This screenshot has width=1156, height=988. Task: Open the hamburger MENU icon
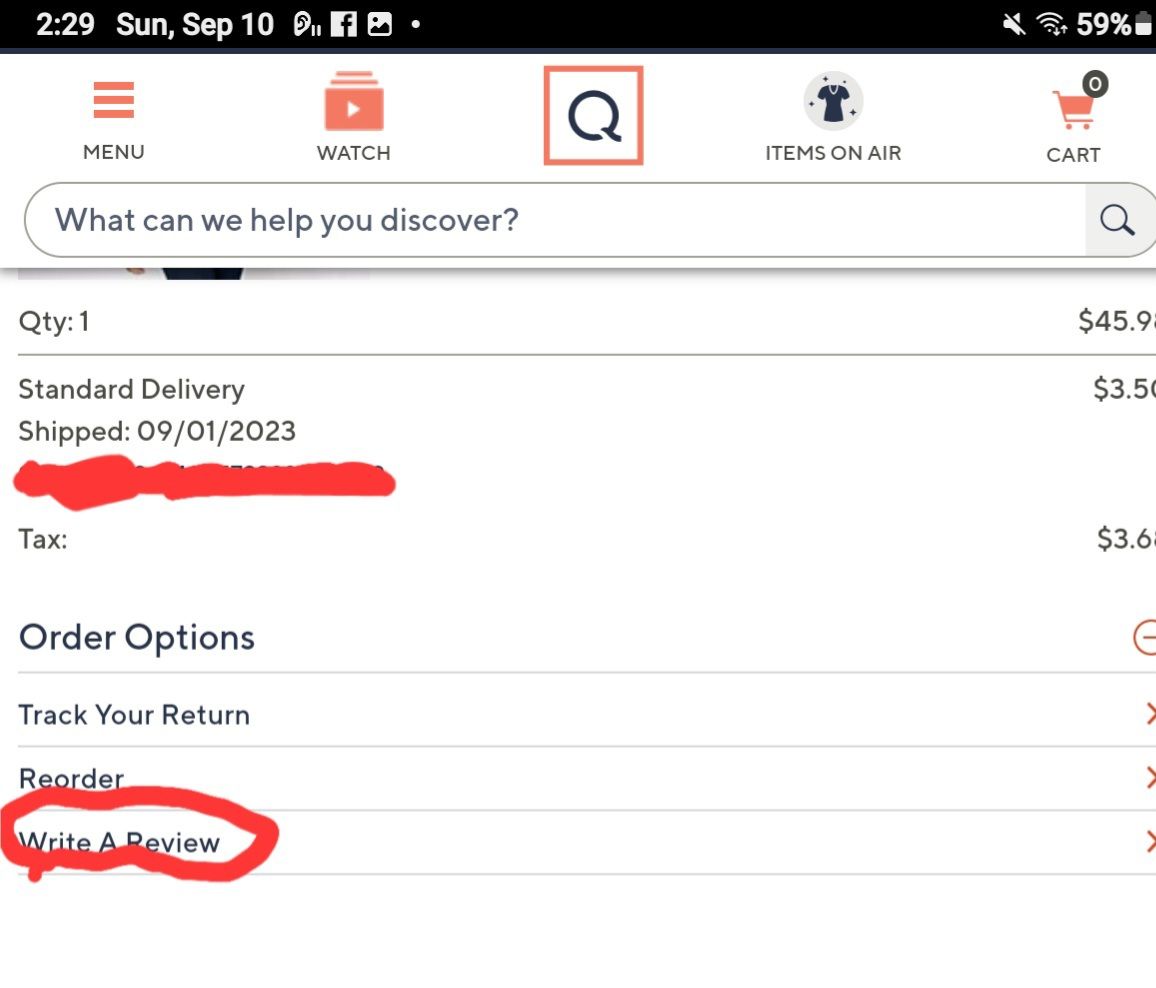click(113, 101)
